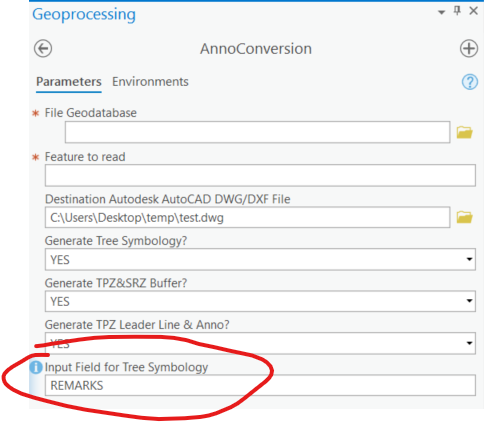Toggle auto-hide pin on Geoprocessing pane

coord(457,11)
